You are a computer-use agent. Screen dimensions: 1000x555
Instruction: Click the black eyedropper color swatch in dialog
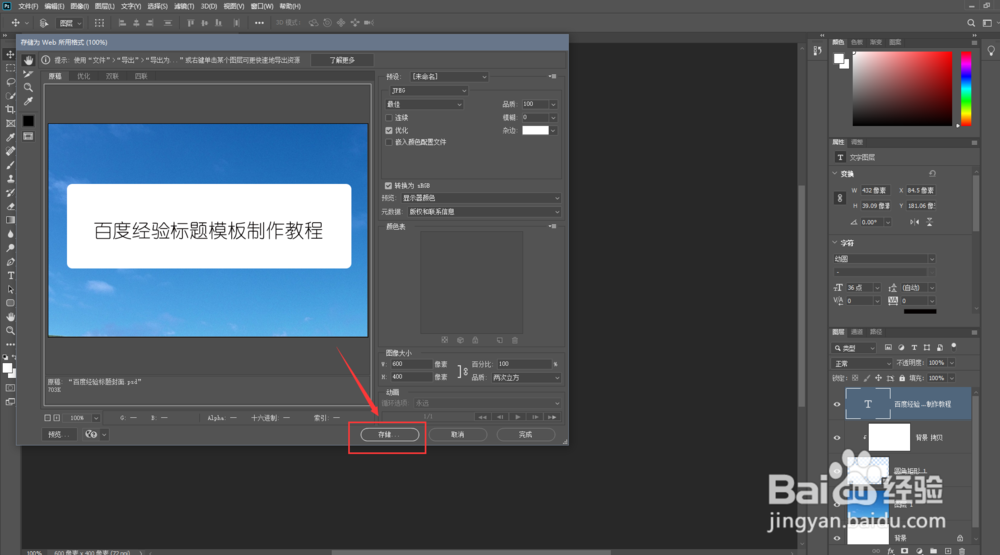coord(28,121)
